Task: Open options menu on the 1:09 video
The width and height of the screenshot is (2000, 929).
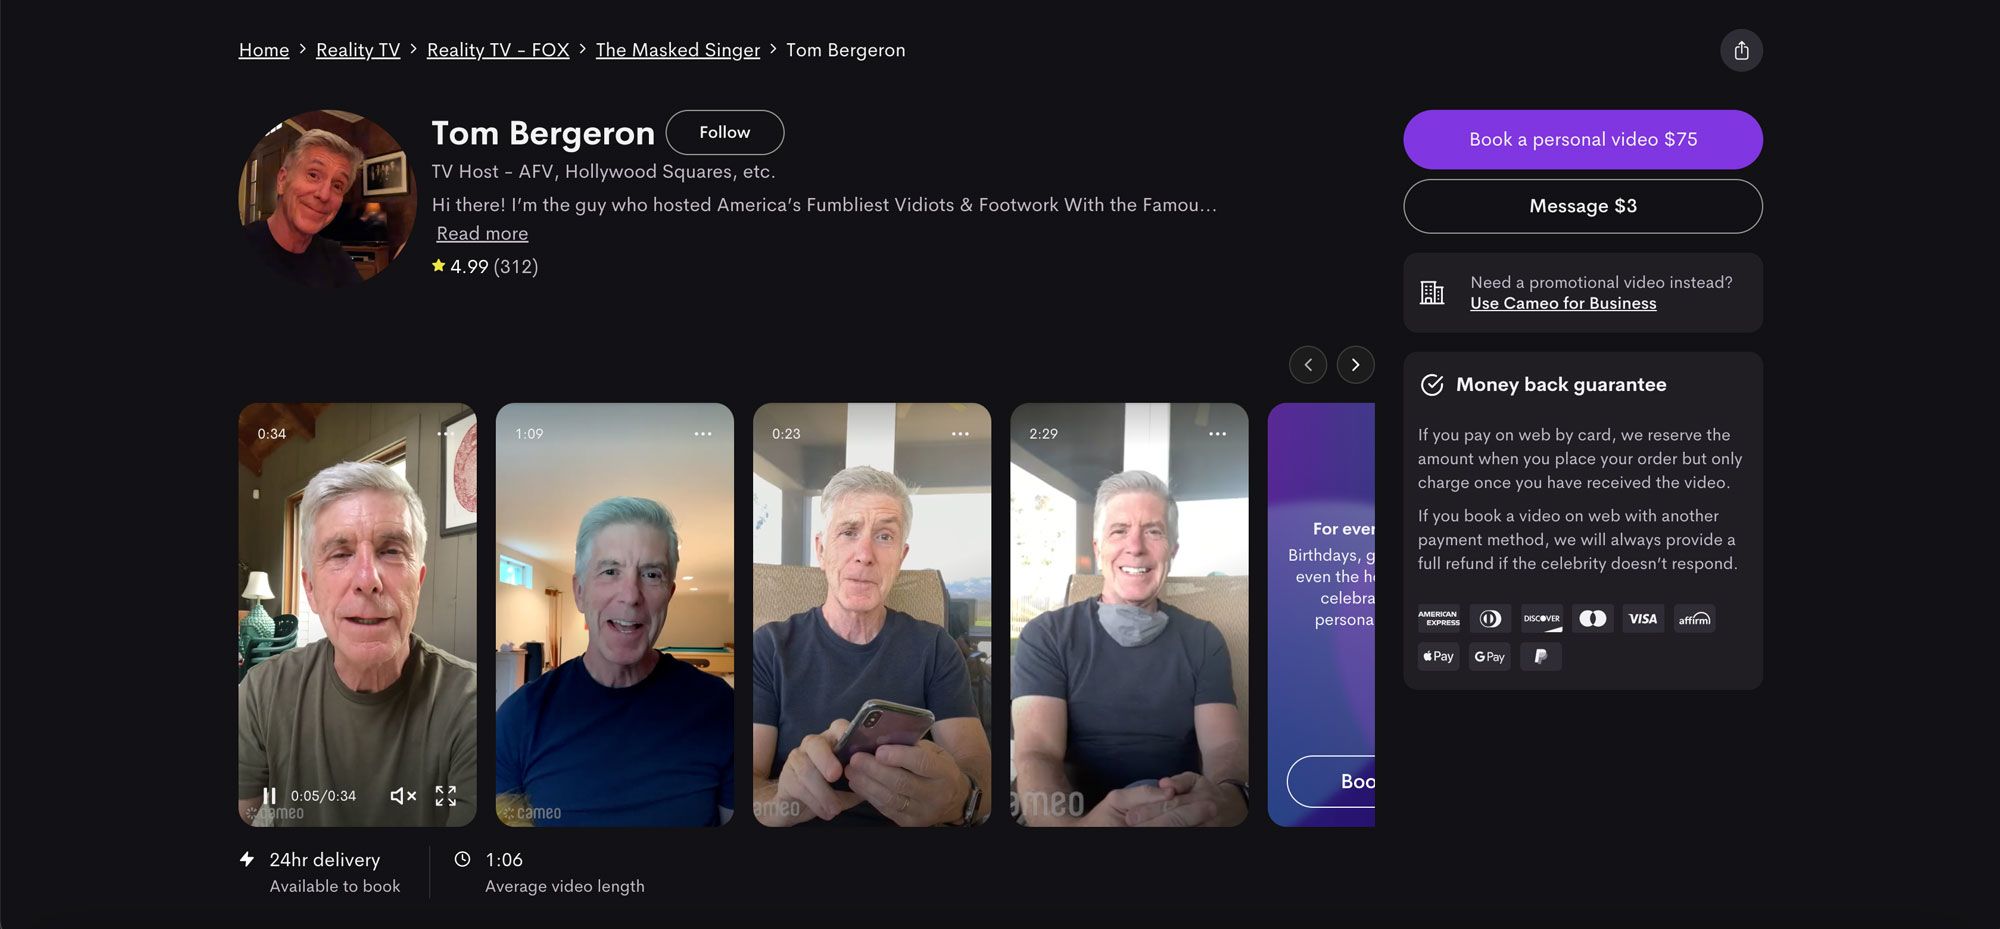Action: point(703,434)
